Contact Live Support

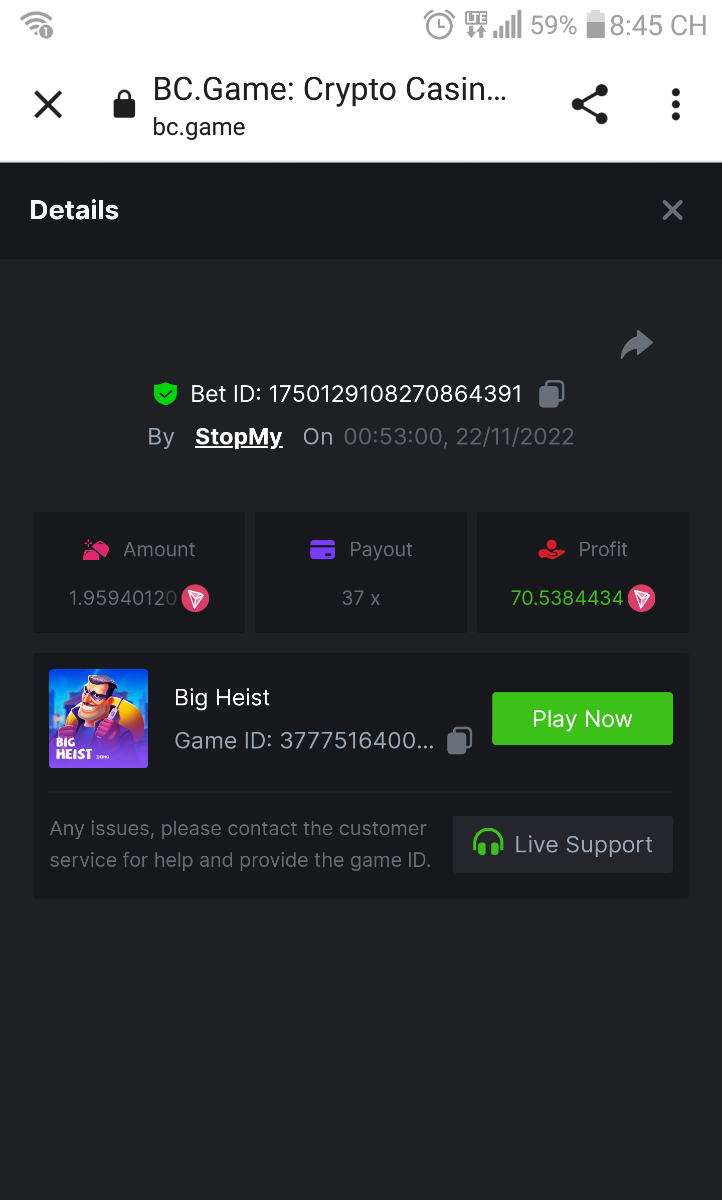563,844
